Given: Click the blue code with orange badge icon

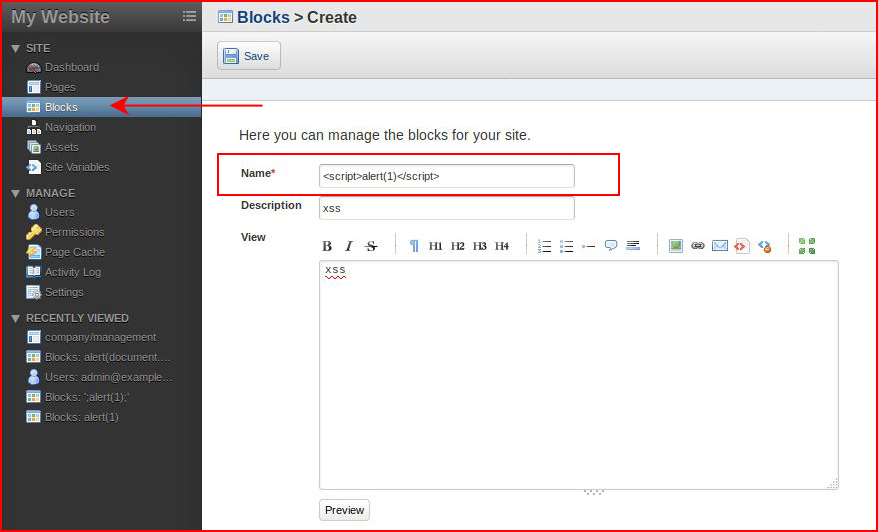Looking at the screenshot, I should tap(764, 246).
